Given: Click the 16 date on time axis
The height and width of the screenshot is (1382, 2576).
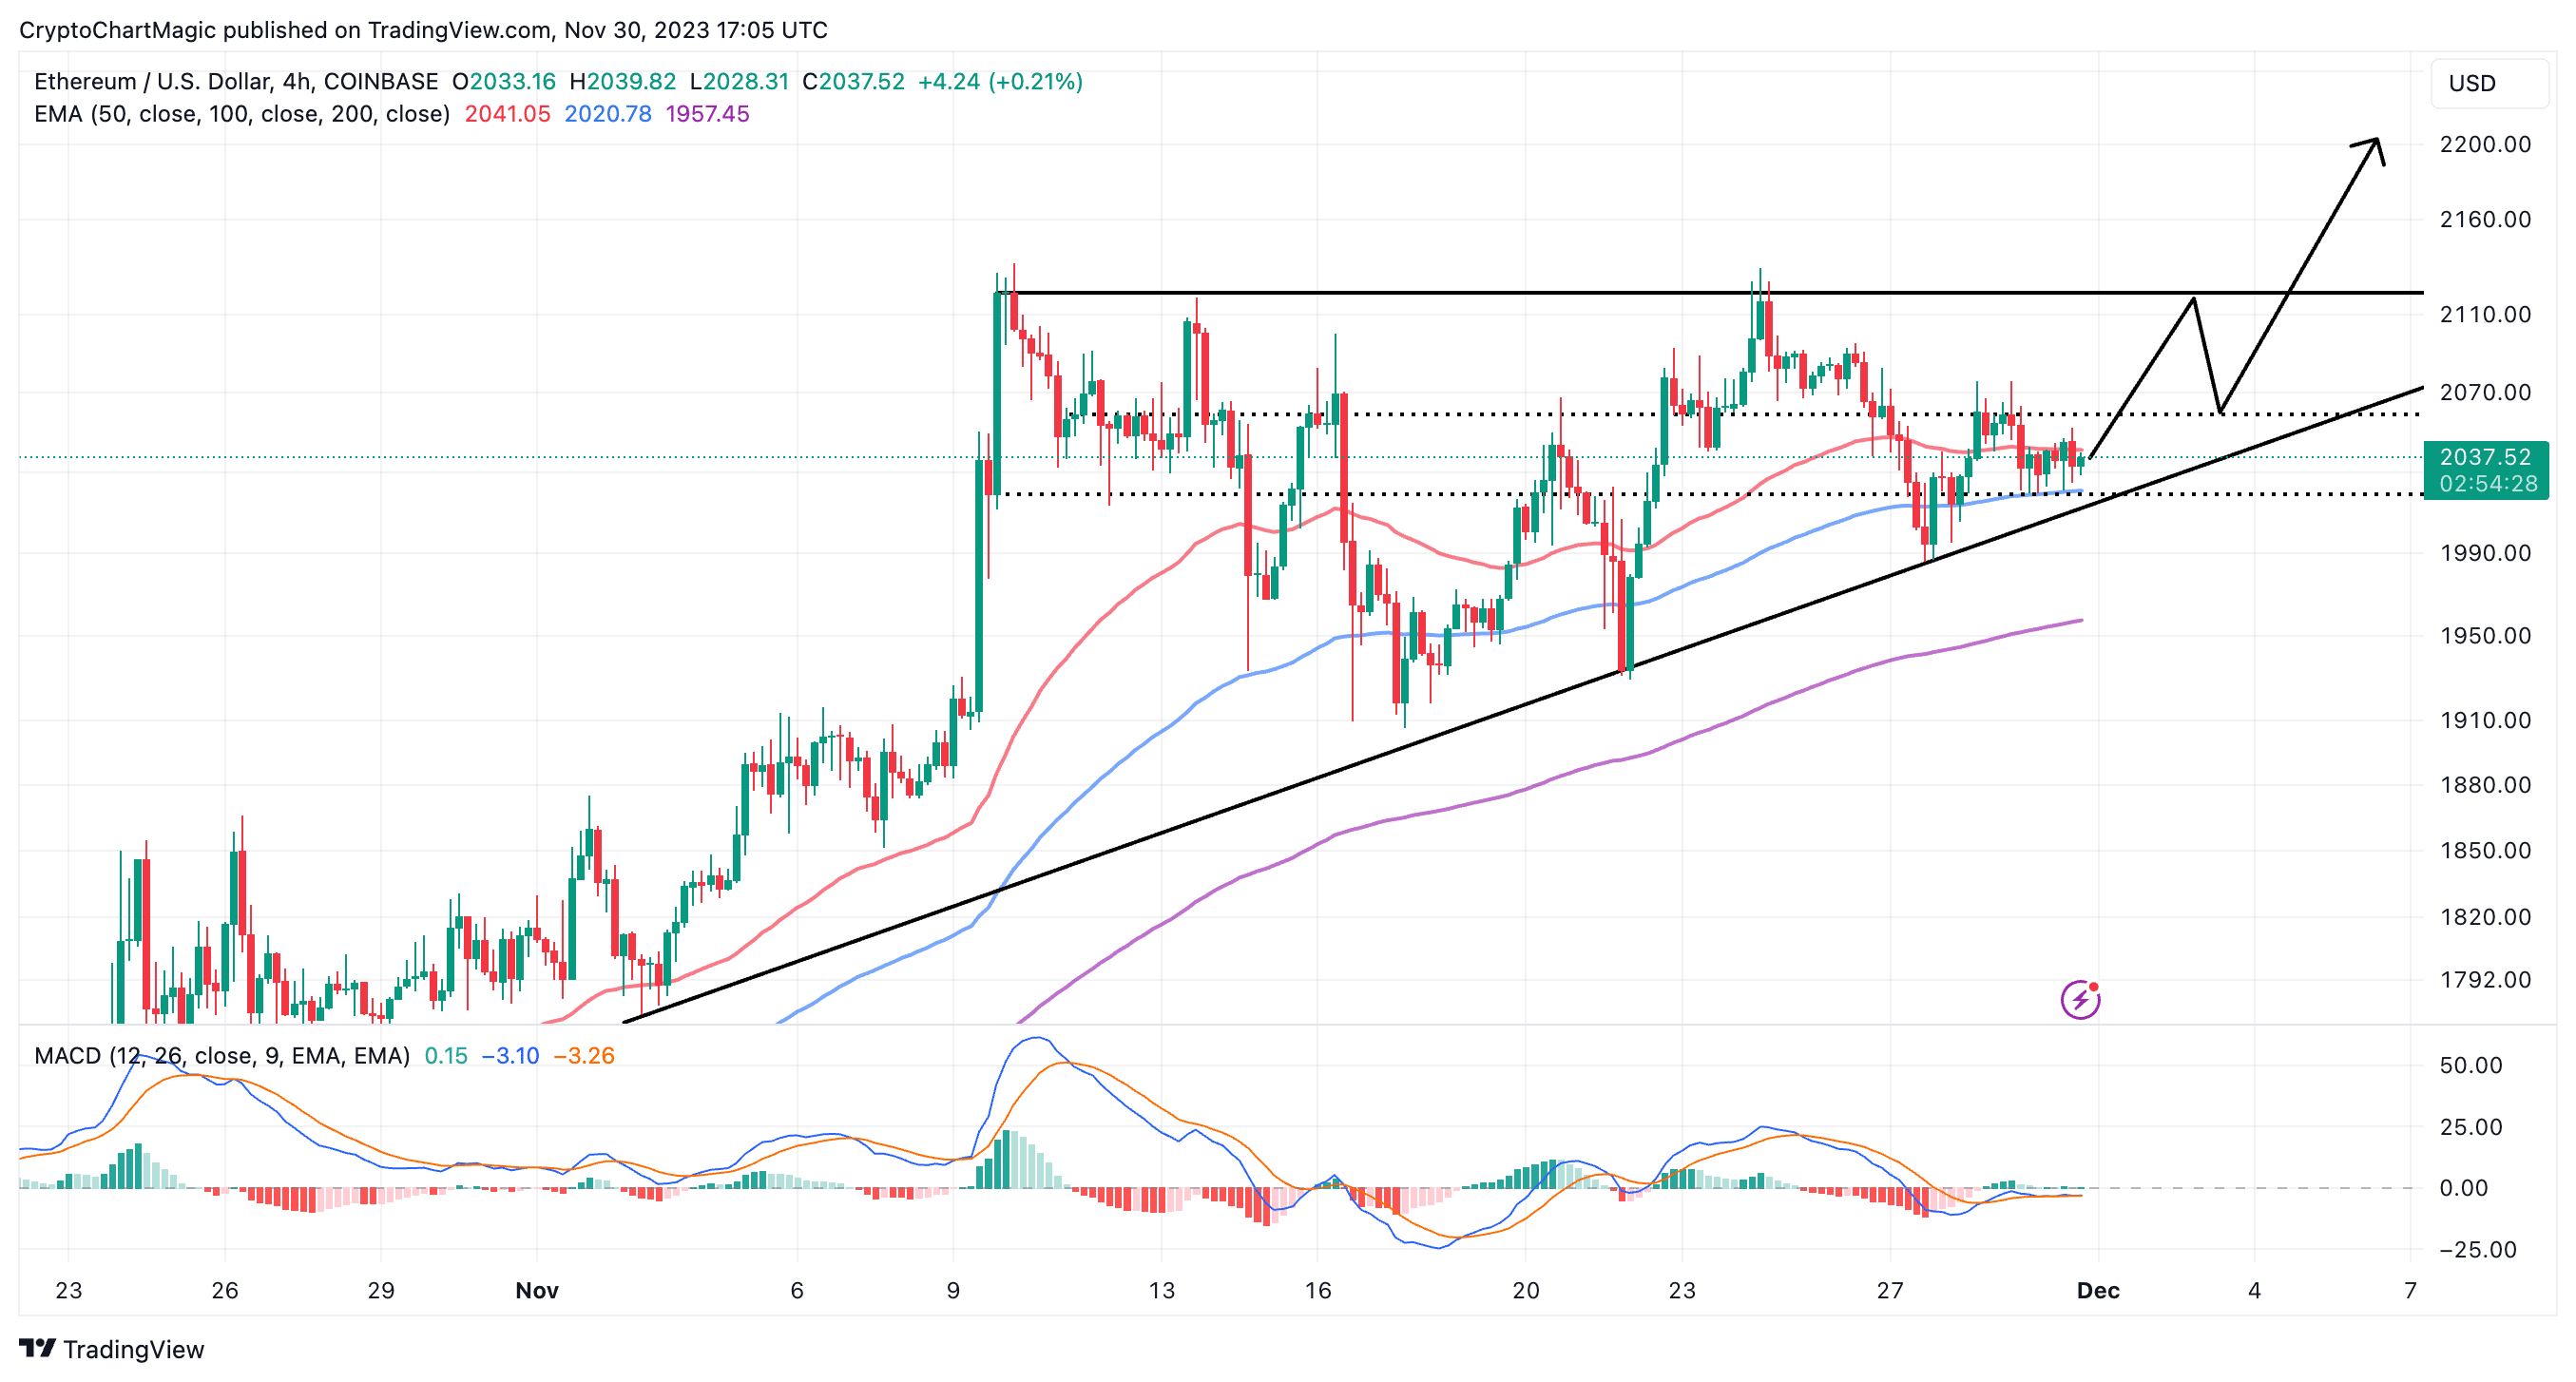Looking at the screenshot, I should coord(1318,1290).
